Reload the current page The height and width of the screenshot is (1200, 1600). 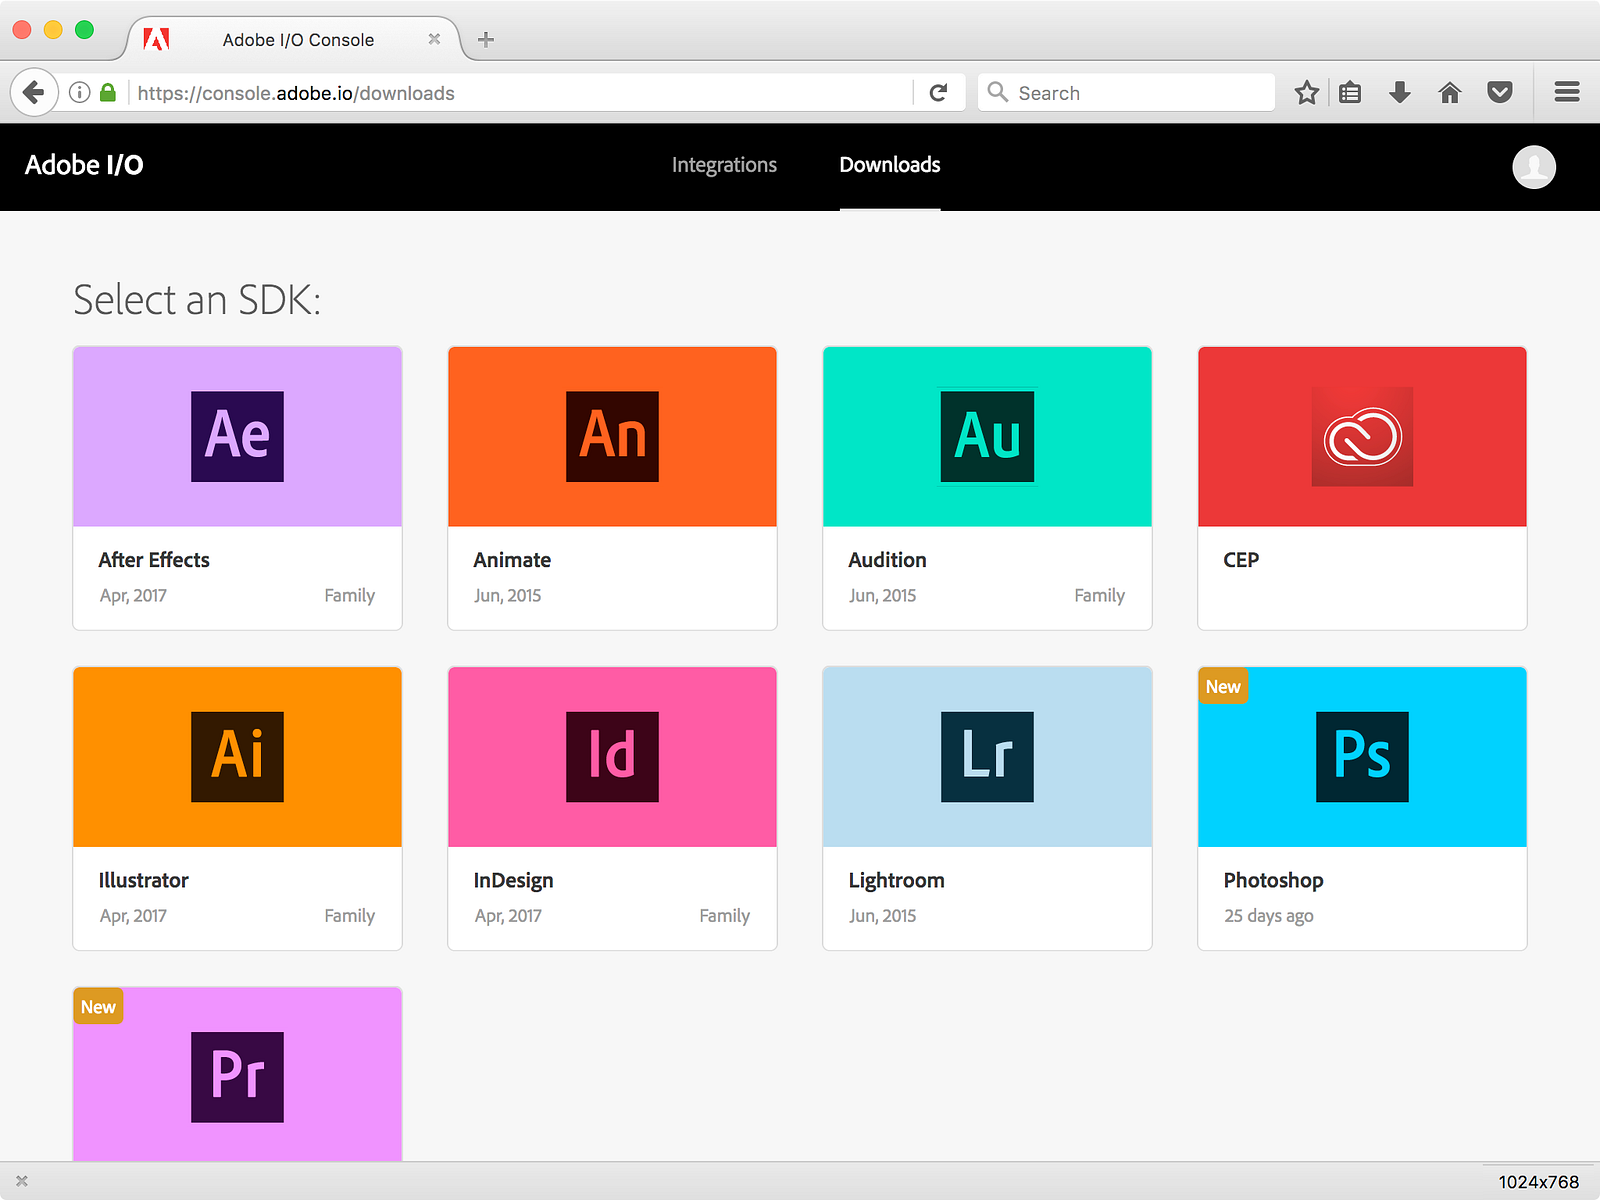click(938, 93)
